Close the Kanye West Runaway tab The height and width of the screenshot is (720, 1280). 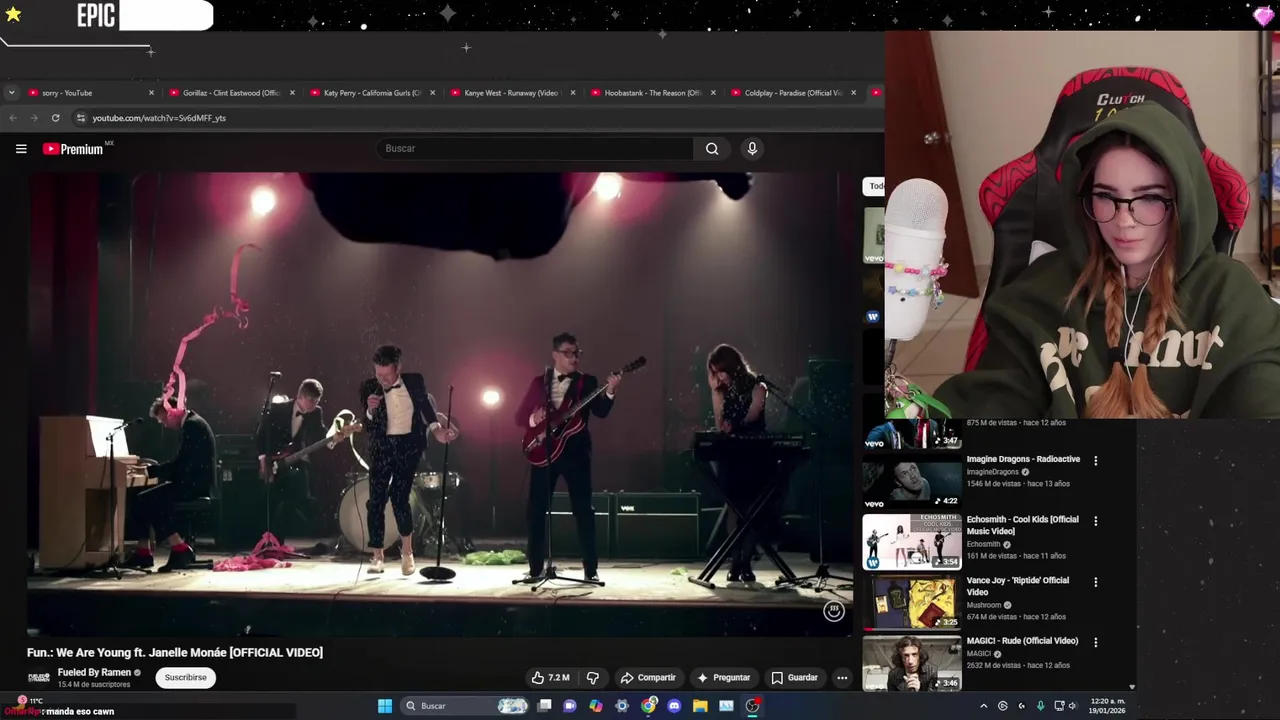click(x=572, y=93)
